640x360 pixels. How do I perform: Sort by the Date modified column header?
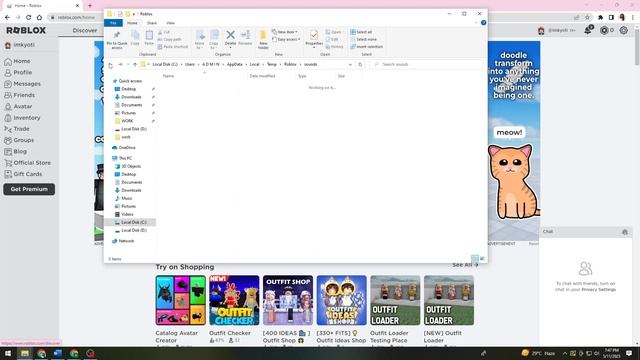point(262,76)
